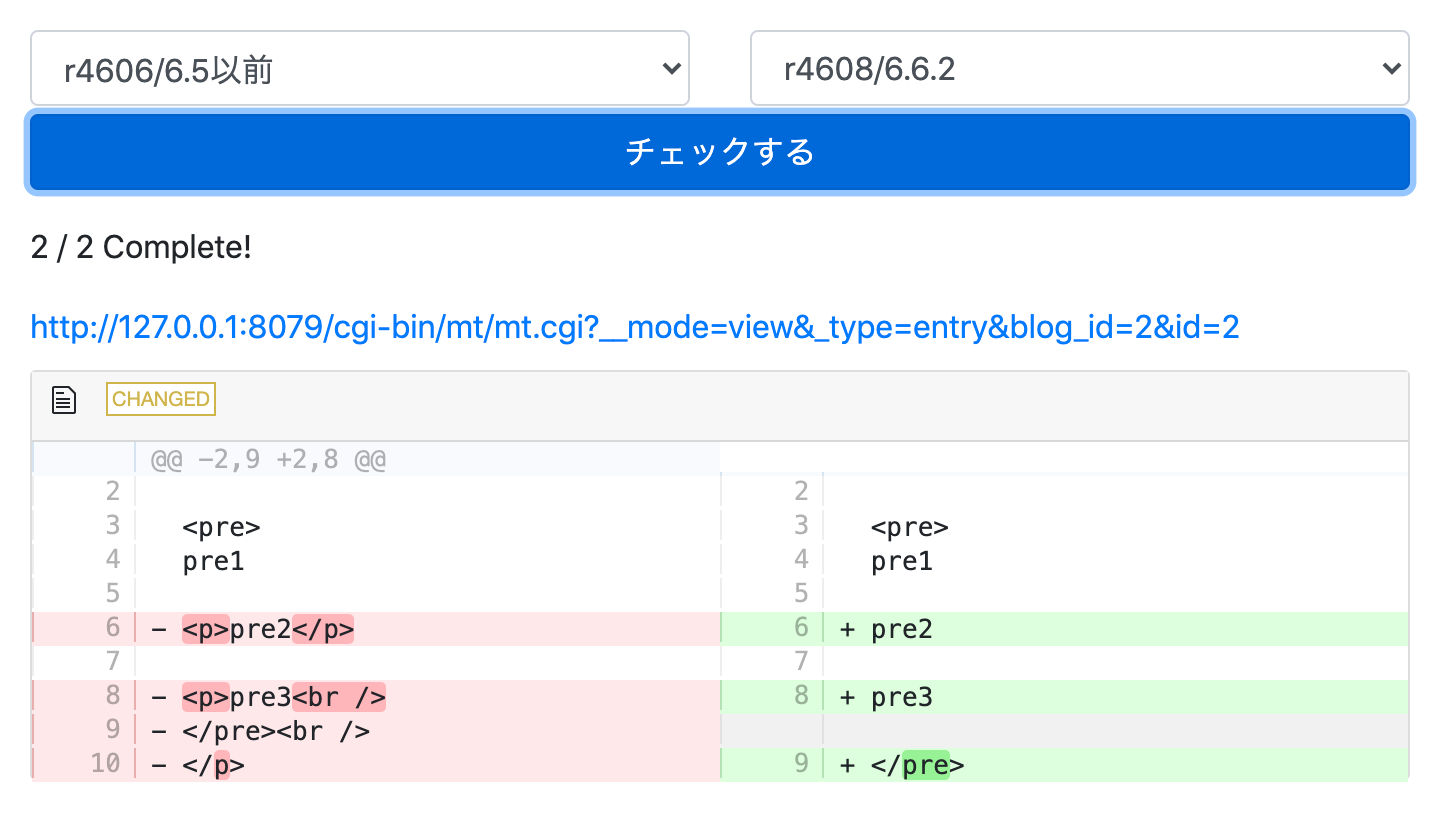Click the <pre> line at row 3 right pane
This screenshot has width=1442, height=824.
coord(910,526)
